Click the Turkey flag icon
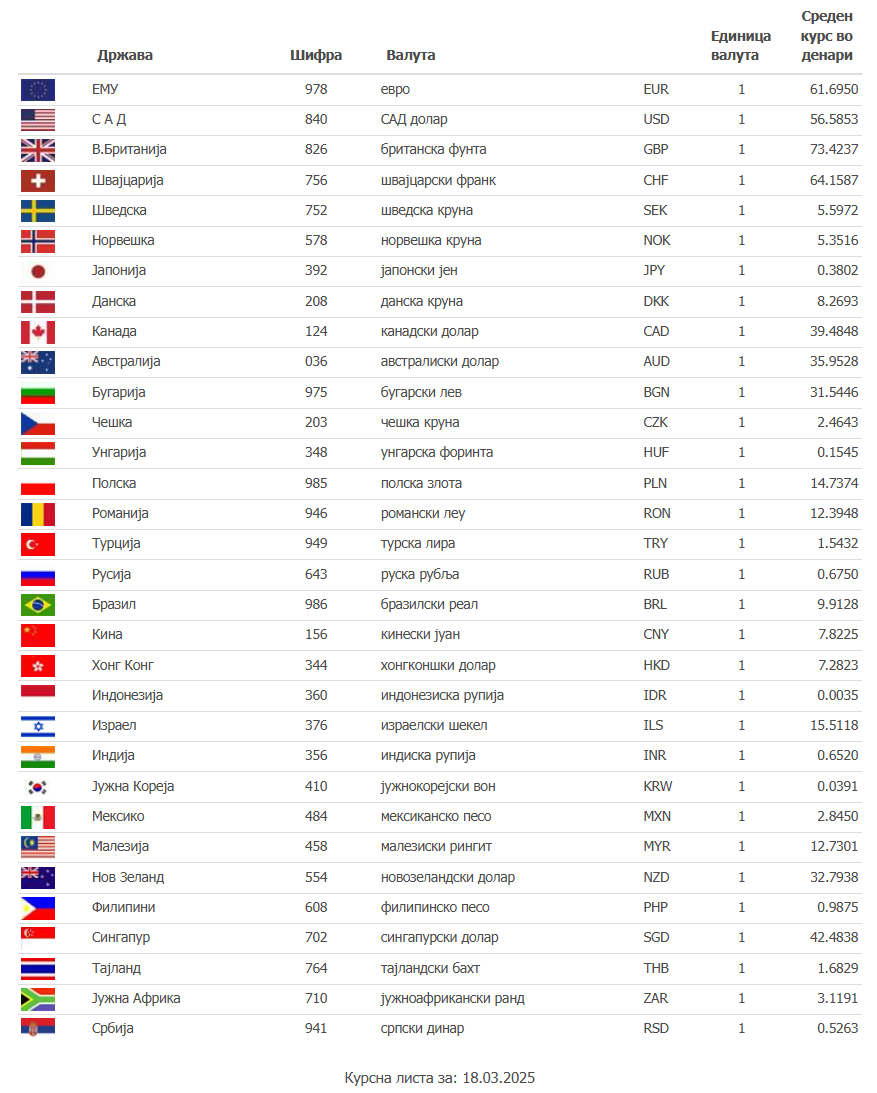This screenshot has width=877, height=1093. pyautogui.click(x=38, y=544)
